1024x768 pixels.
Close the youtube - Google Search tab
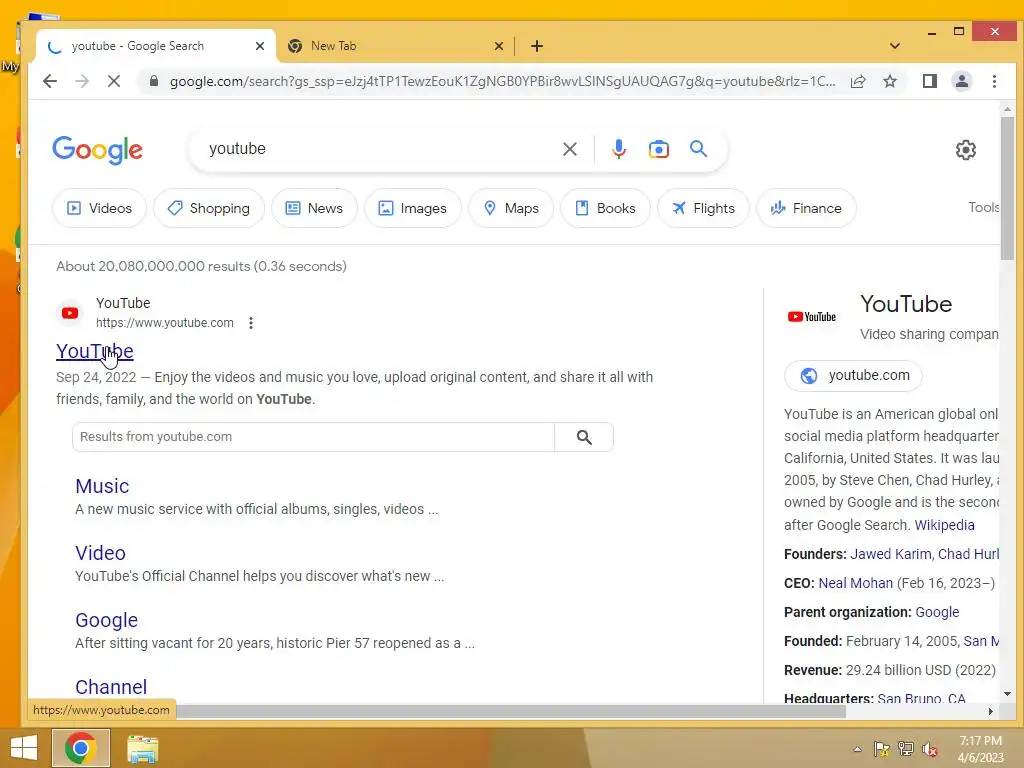coord(260,46)
